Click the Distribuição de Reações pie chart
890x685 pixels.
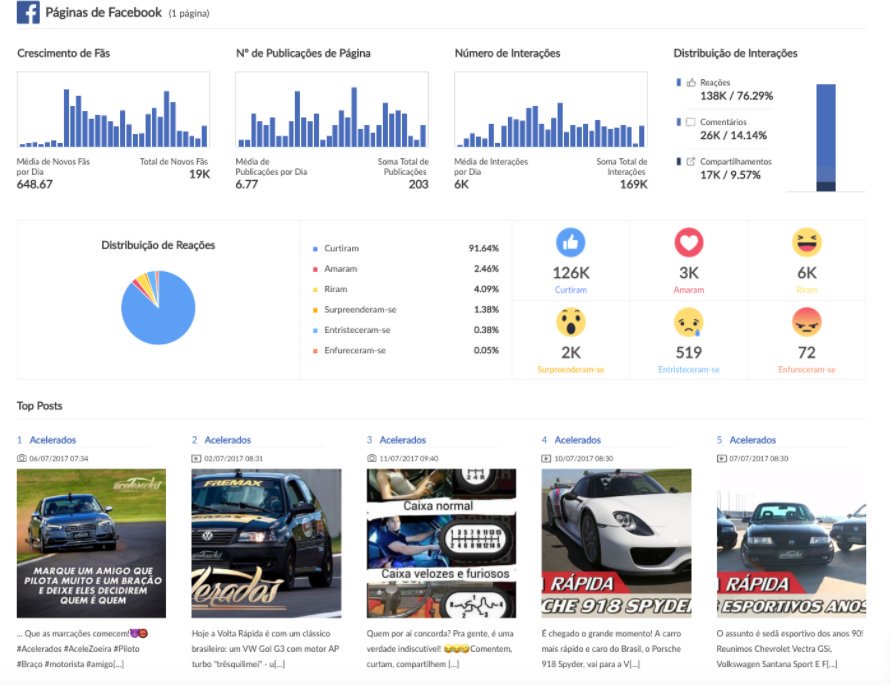(x=158, y=308)
